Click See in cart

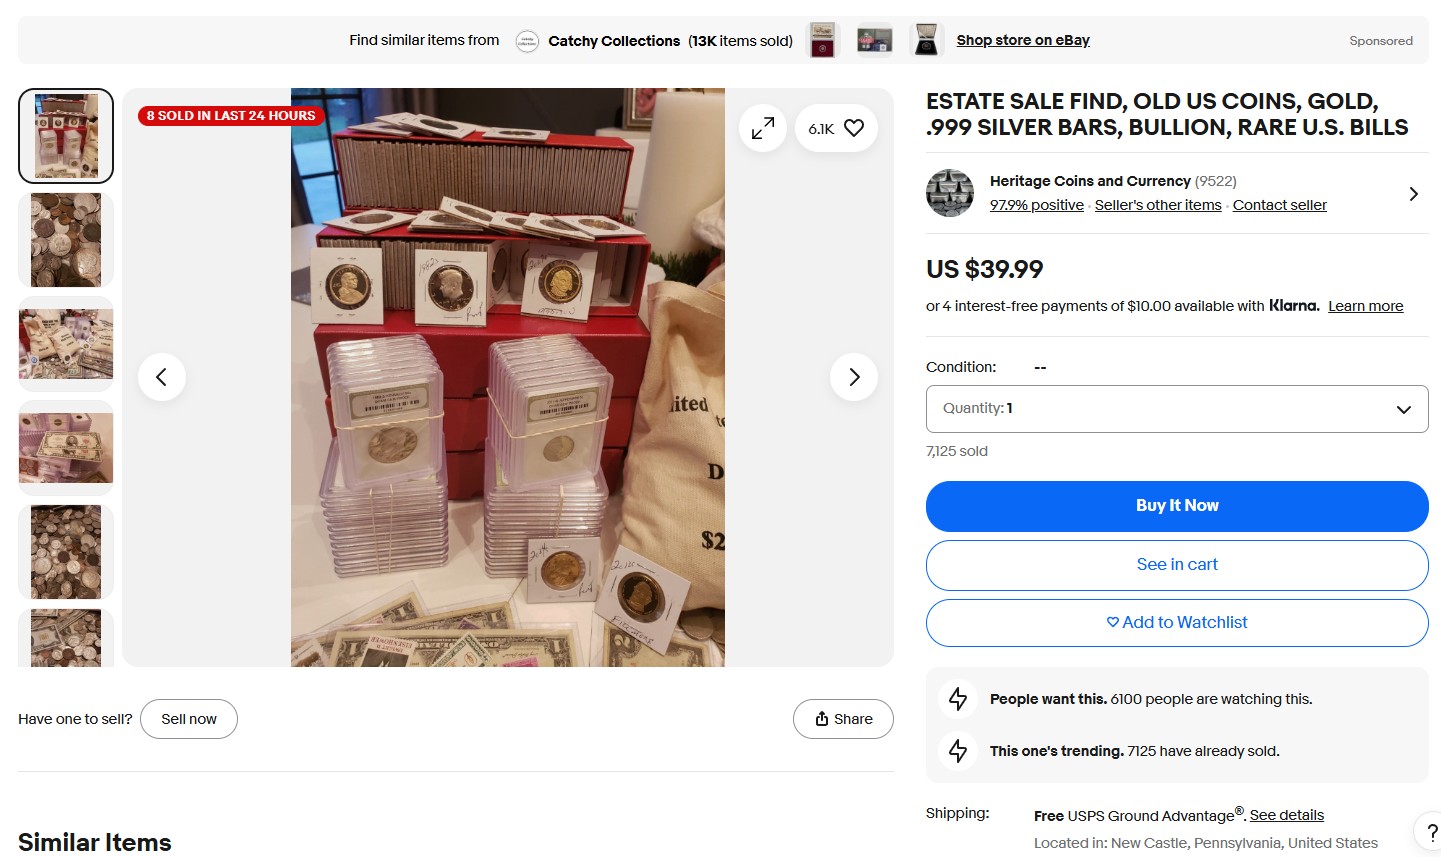[x=1177, y=565]
